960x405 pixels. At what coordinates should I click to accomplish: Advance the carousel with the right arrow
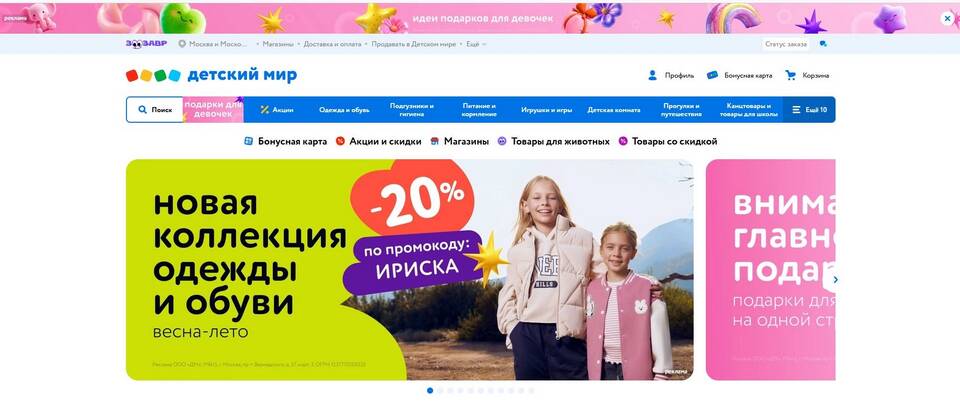pos(835,280)
